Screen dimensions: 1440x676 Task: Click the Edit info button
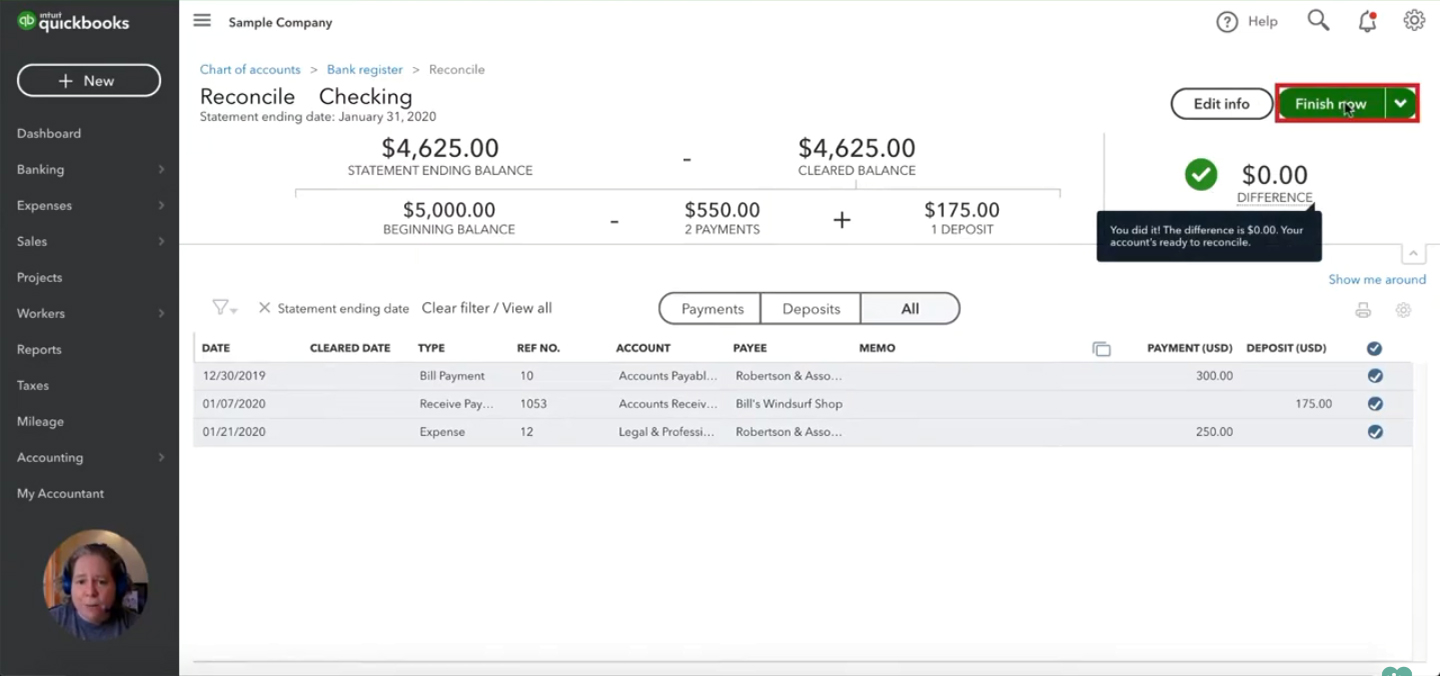(1221, 104)
